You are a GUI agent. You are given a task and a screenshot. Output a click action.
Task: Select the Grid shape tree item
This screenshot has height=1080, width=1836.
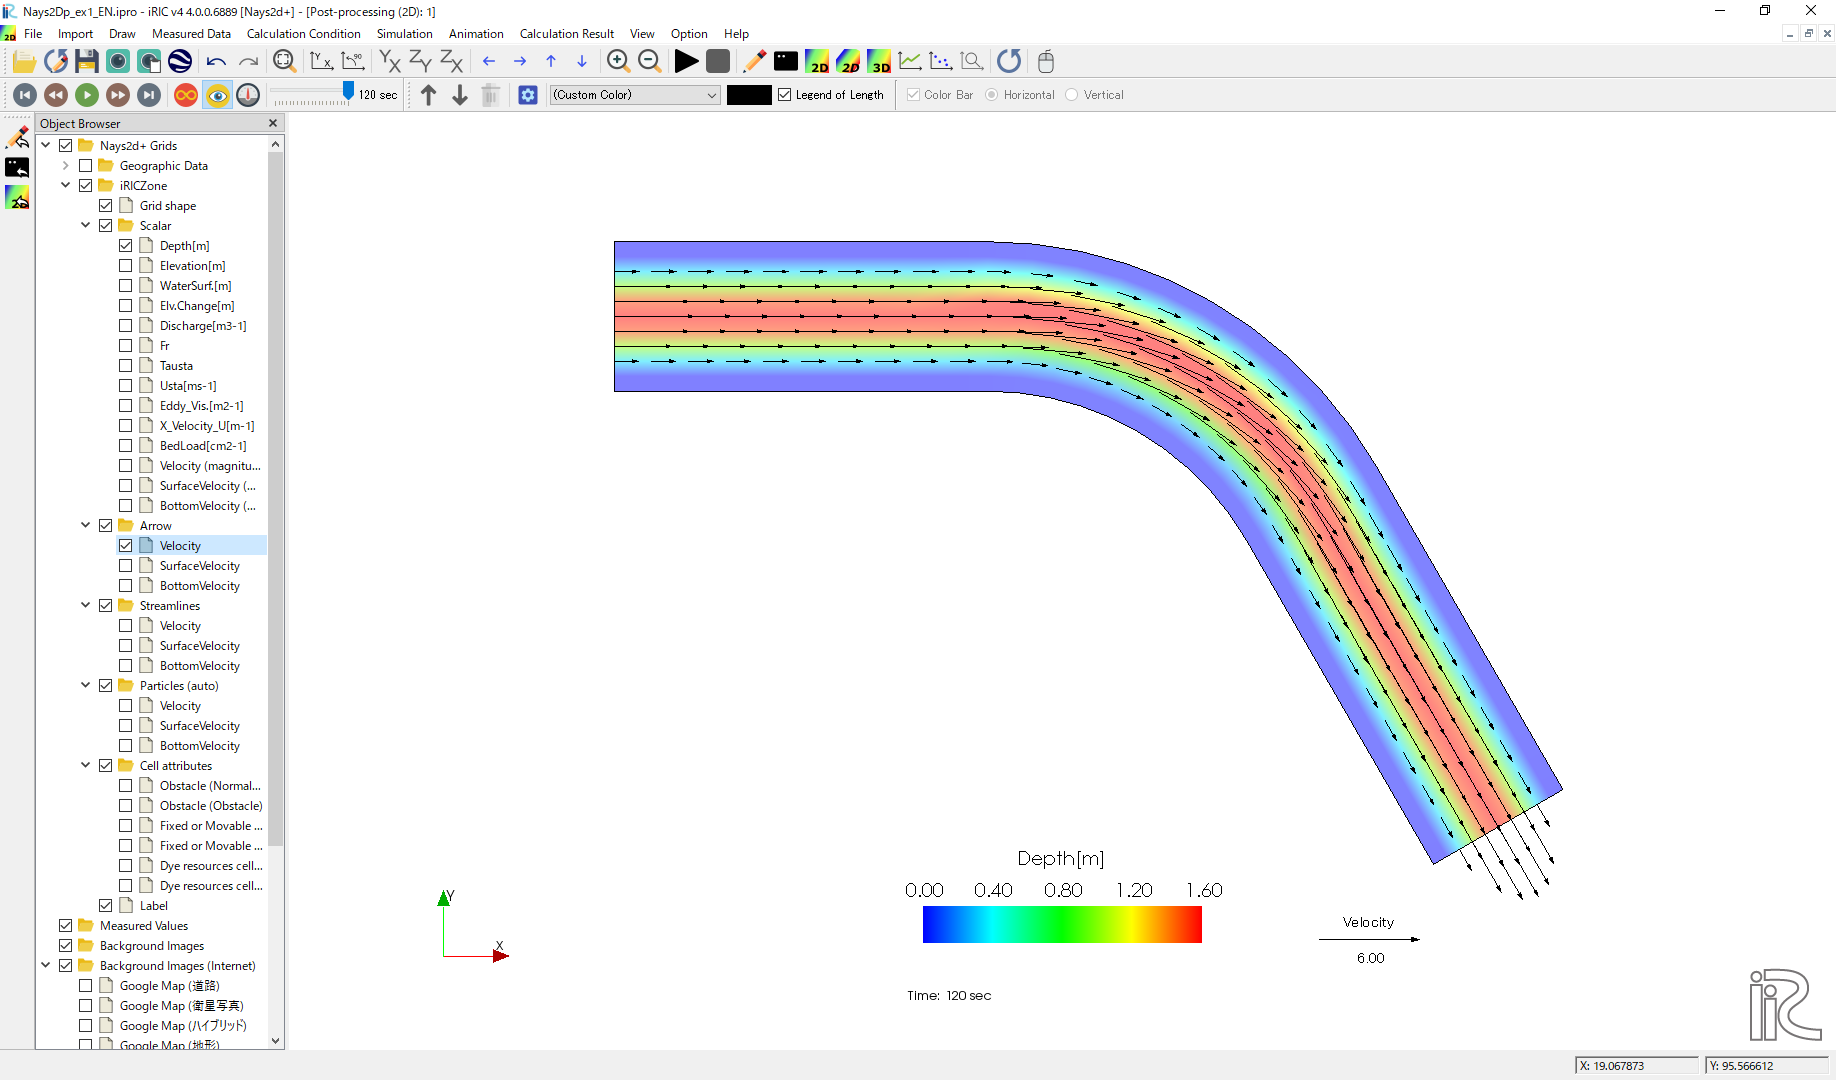(x=168, y=206)
